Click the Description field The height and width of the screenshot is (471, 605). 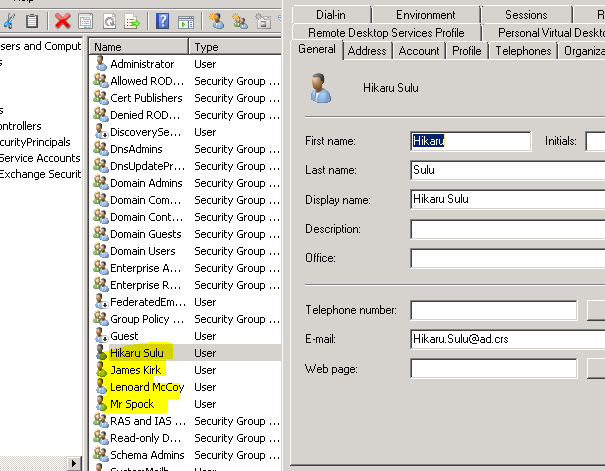coord(508,229)
